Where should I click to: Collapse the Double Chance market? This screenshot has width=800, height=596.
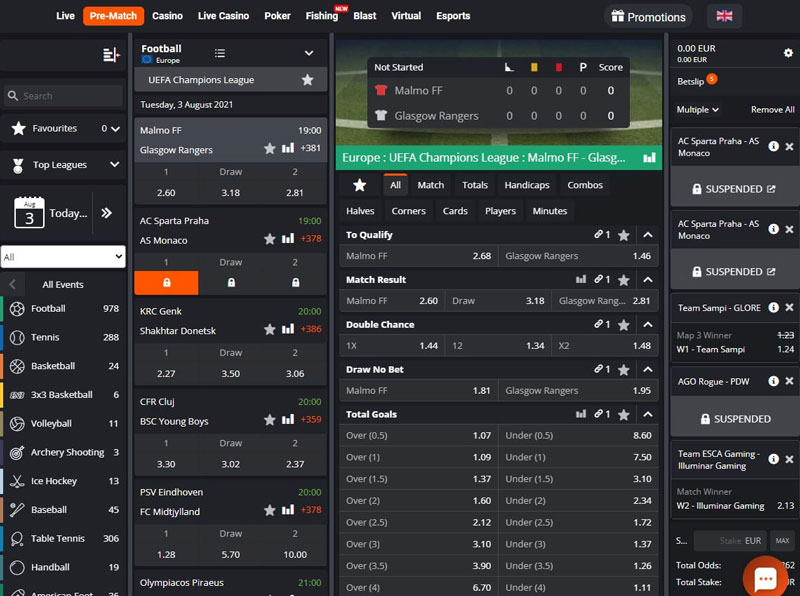point(647,325)
